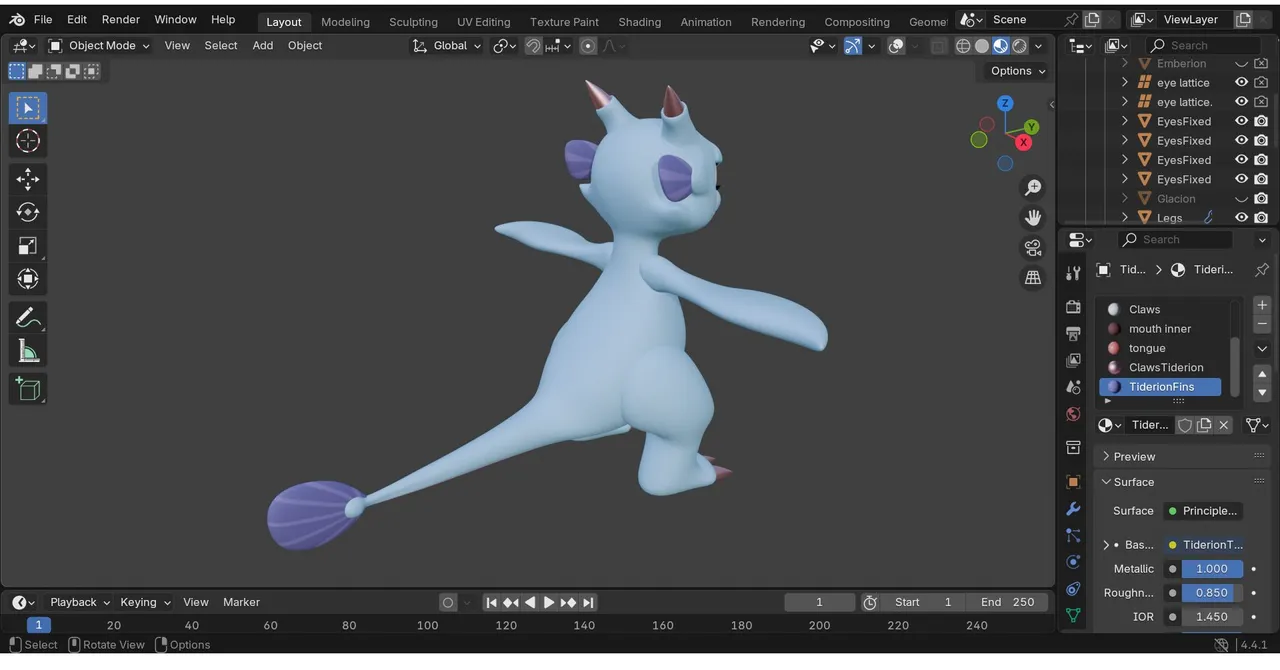Switch to wireframe shading mode
The image size is (1280, 670).
[x=963, y=45]
